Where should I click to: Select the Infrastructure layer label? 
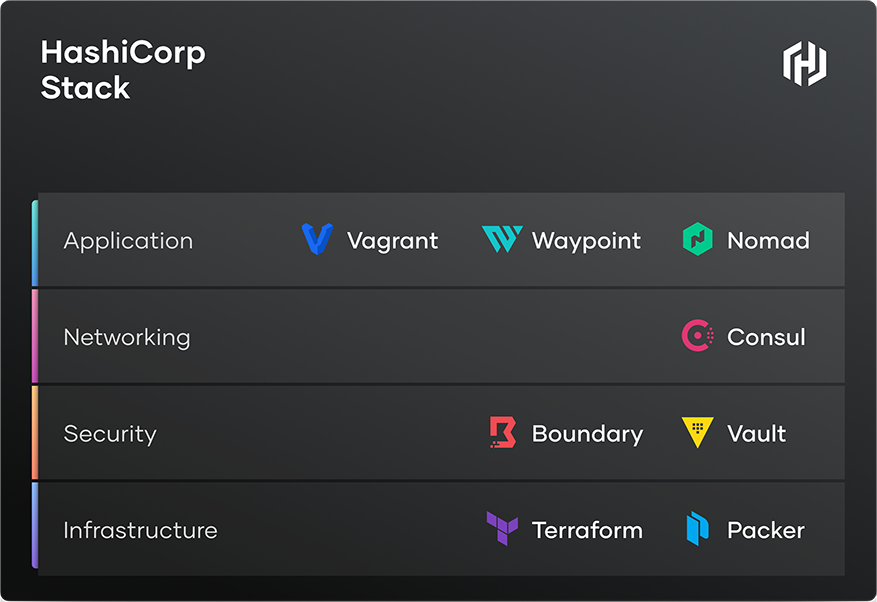coord(140,530)
